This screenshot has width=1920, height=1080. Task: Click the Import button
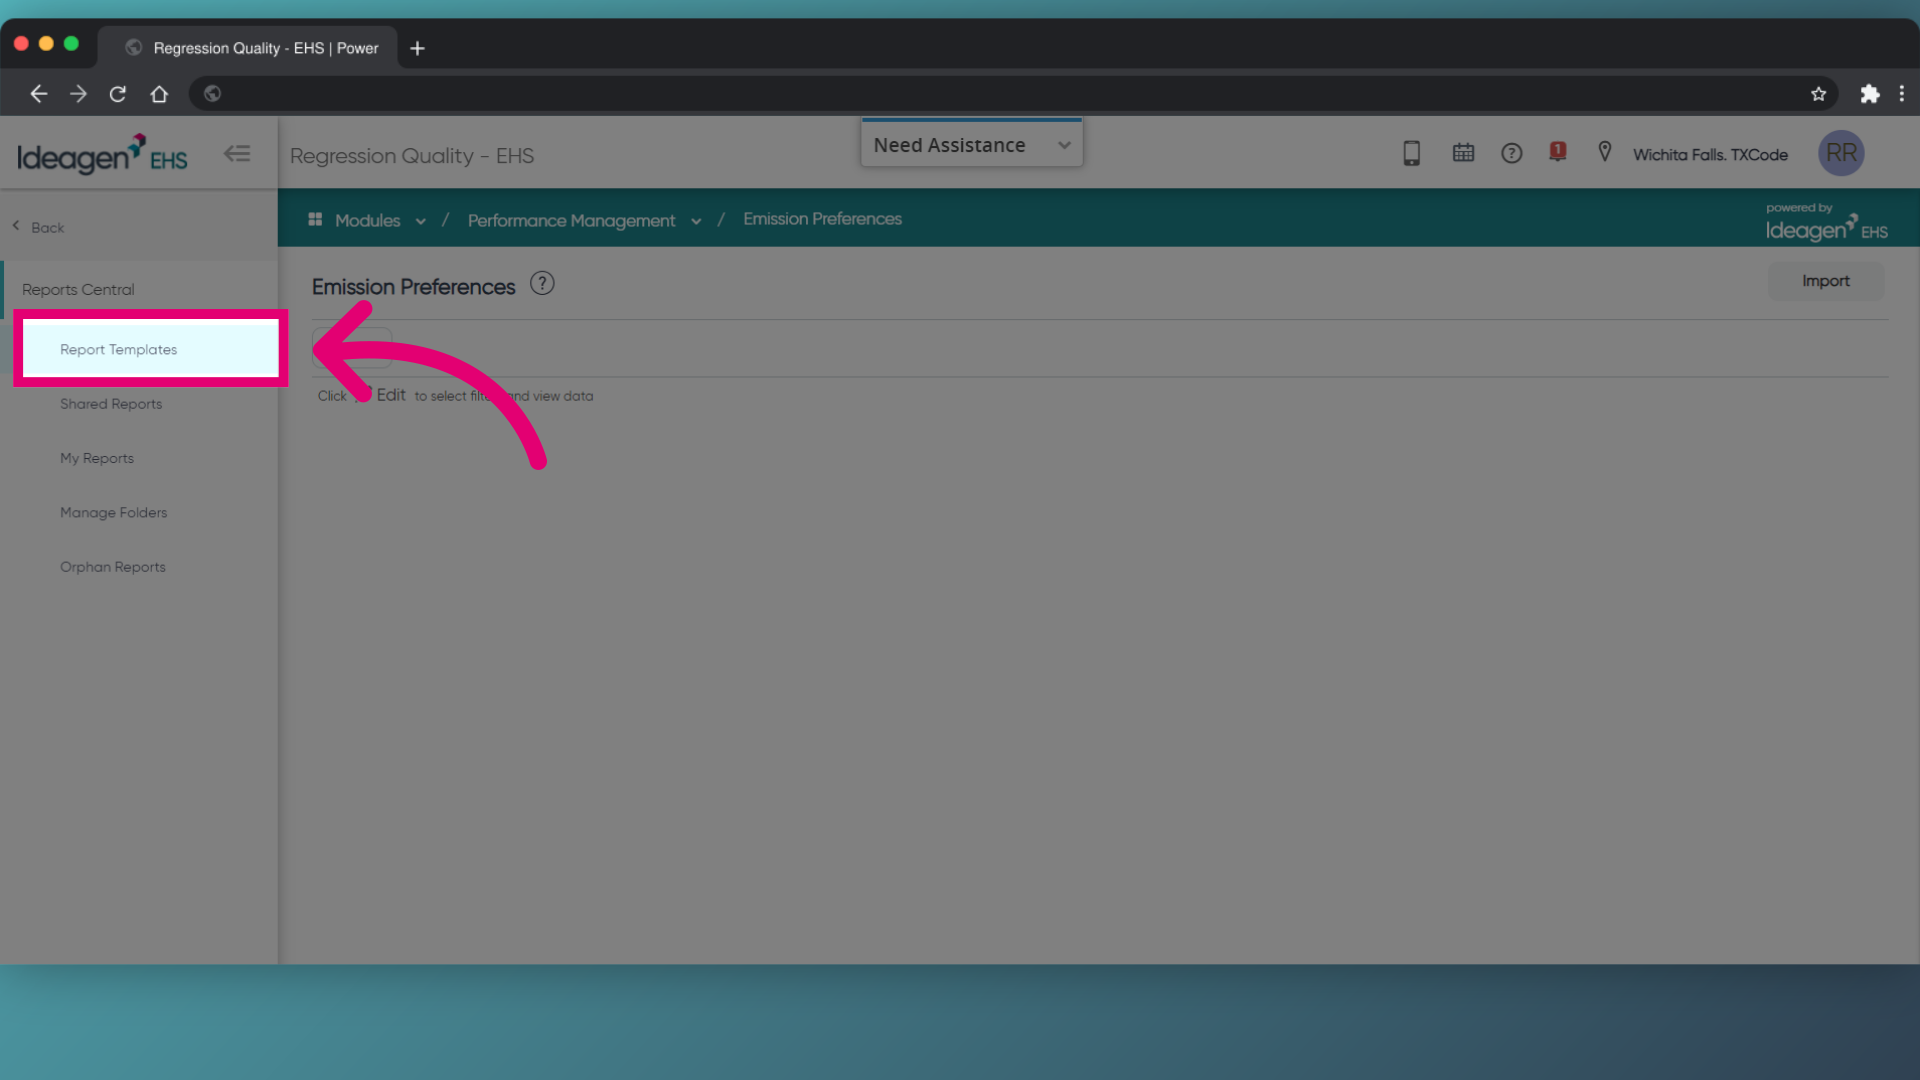(x=1825, y=281)
